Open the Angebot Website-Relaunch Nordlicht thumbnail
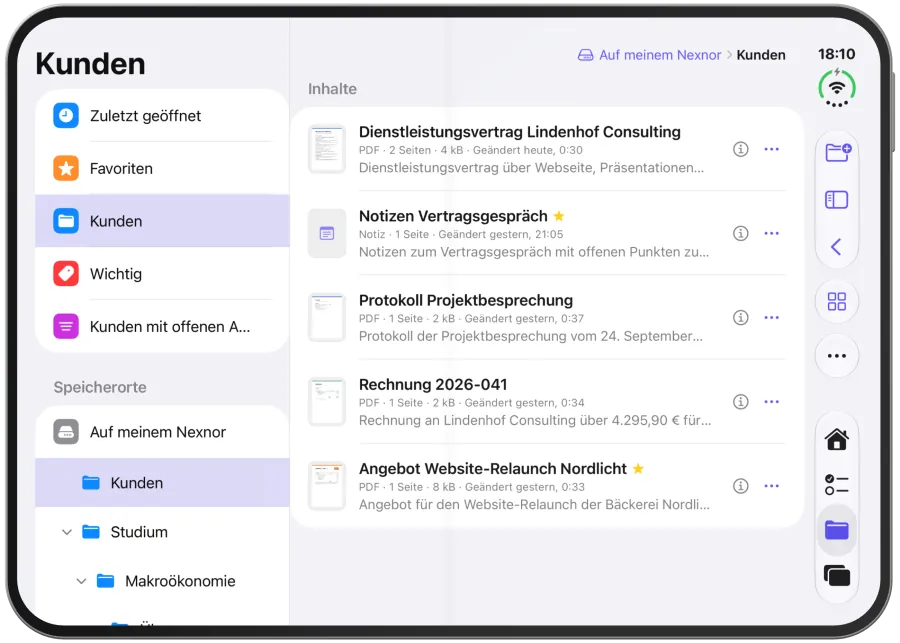 click(x=327, y=486)
